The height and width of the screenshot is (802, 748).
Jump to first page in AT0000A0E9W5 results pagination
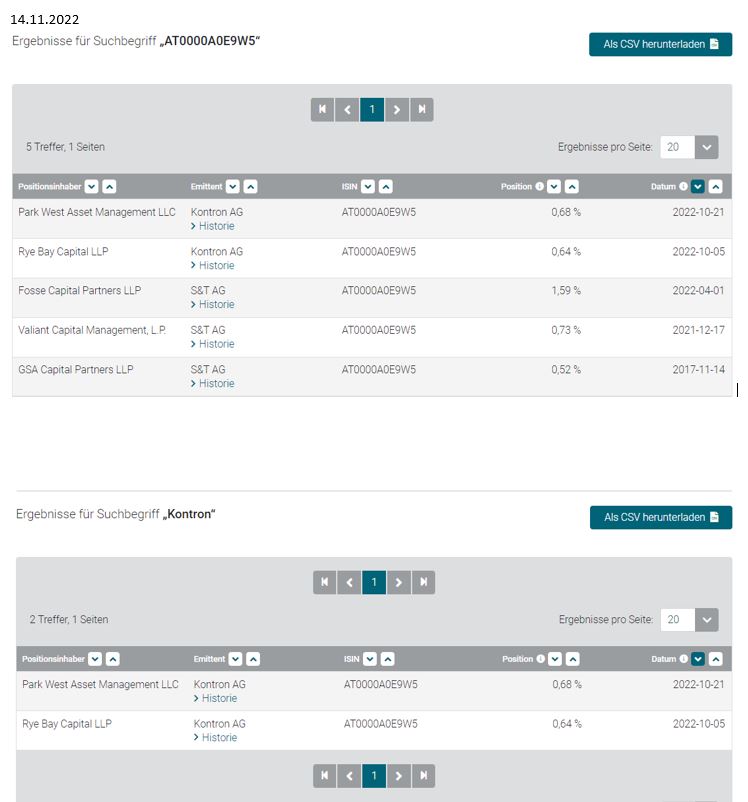[x=322, y=110]
